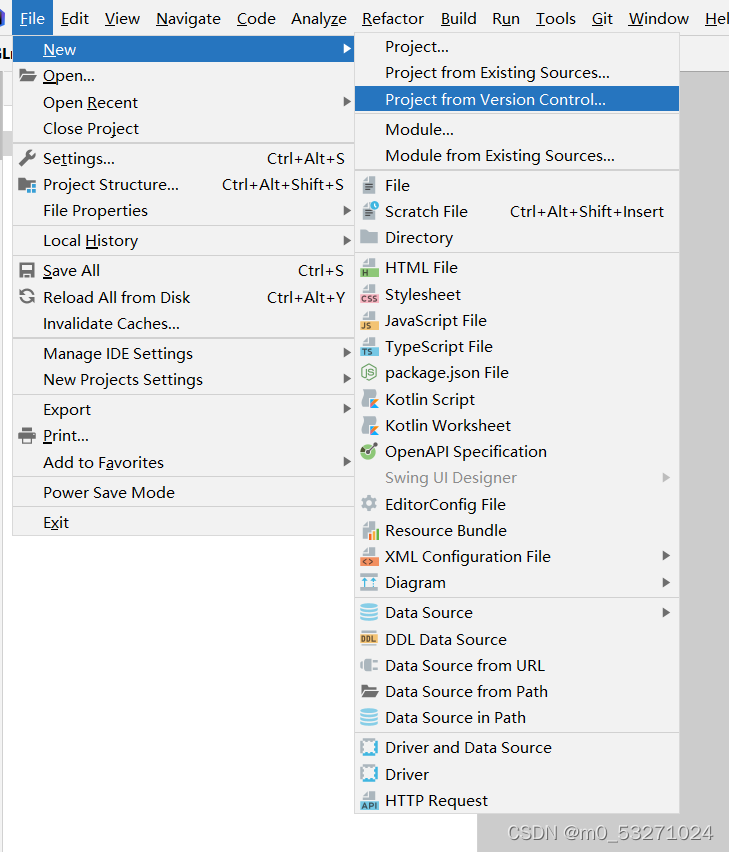
Task: Choose Project from Existing Sources
Action: 517,73
